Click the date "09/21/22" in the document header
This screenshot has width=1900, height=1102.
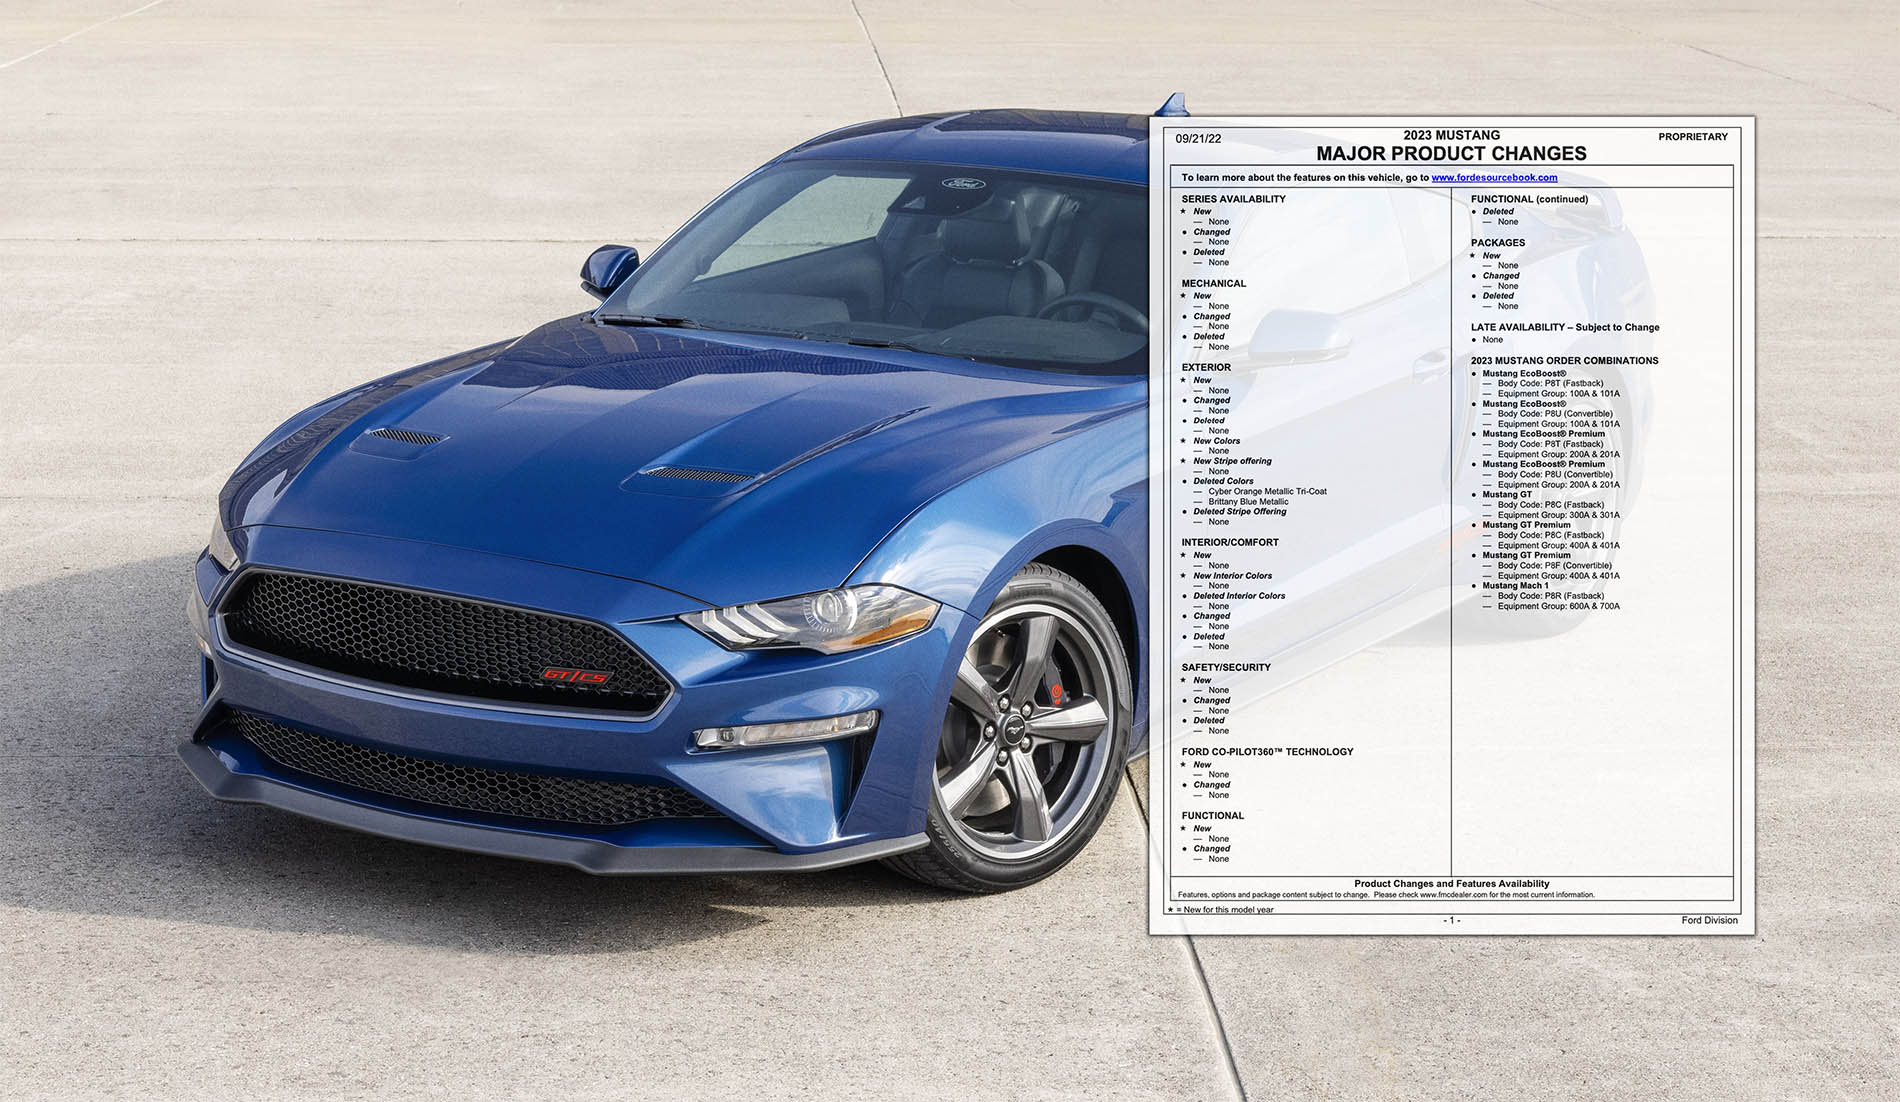pyautogui.click(x=1198, y=139)
